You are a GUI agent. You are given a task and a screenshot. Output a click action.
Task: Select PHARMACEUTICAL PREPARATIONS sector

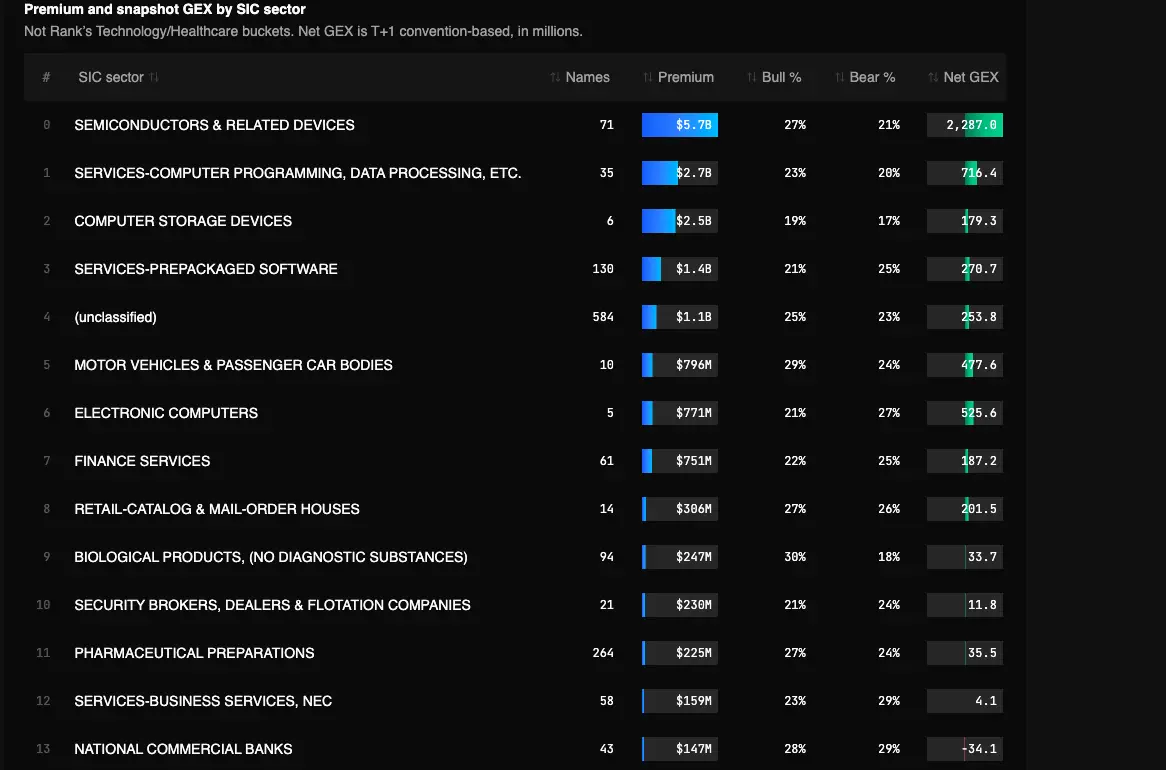[194, 653]
